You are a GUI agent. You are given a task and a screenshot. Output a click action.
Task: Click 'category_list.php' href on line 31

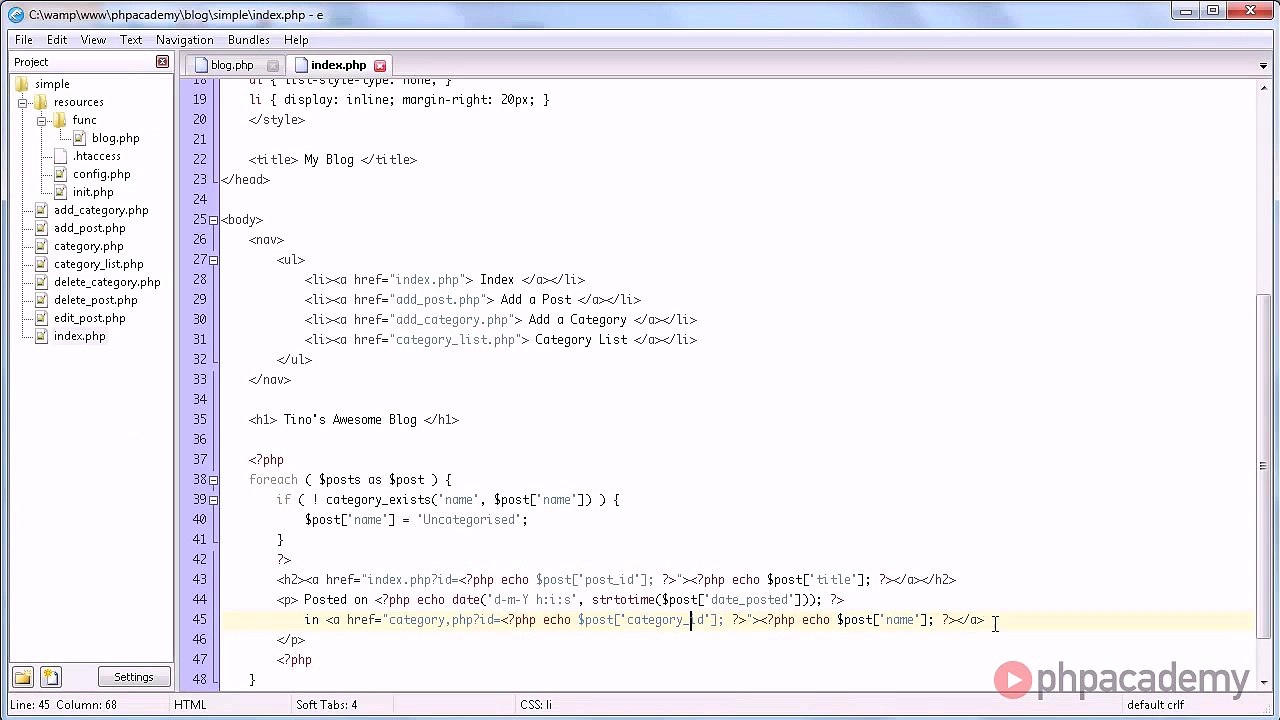point(455,340)
